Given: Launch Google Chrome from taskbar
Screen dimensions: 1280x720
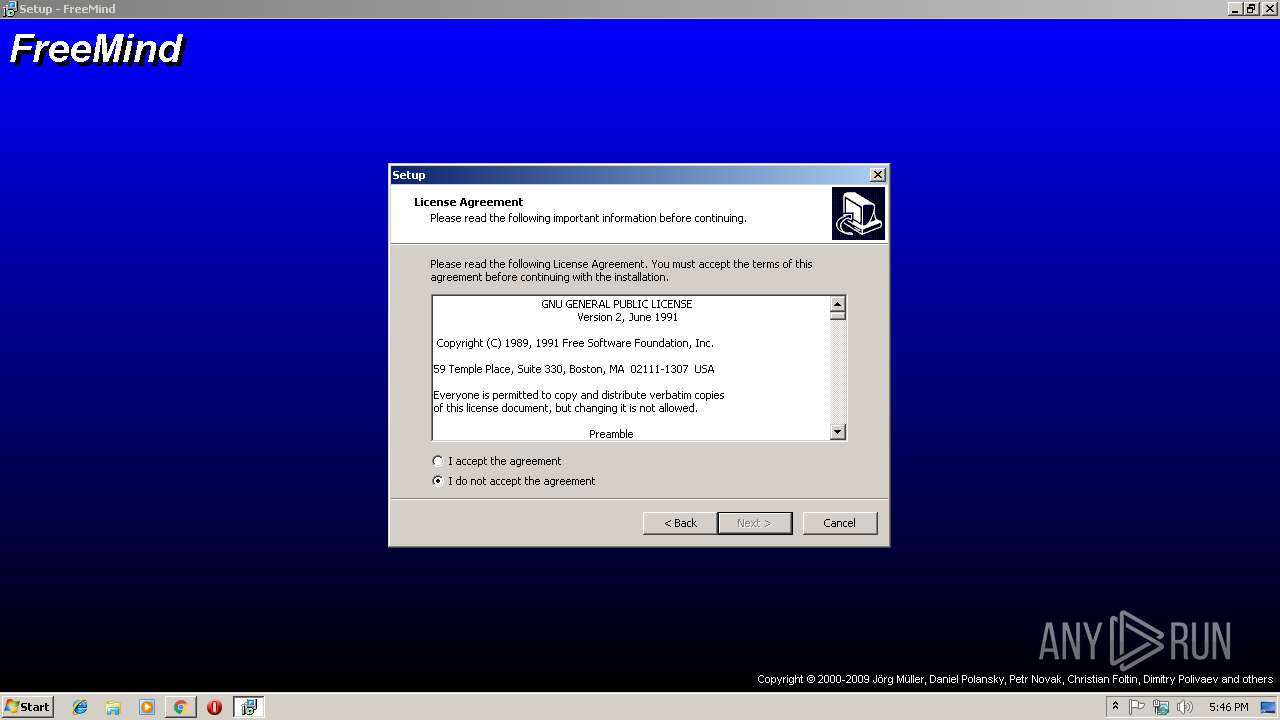Looking at the screenshot, I should point(180,707).
